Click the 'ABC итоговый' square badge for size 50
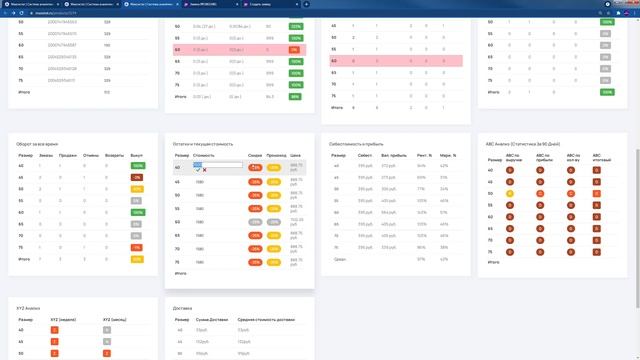Screen dimensions: 640x360 [x=597, y=193]
